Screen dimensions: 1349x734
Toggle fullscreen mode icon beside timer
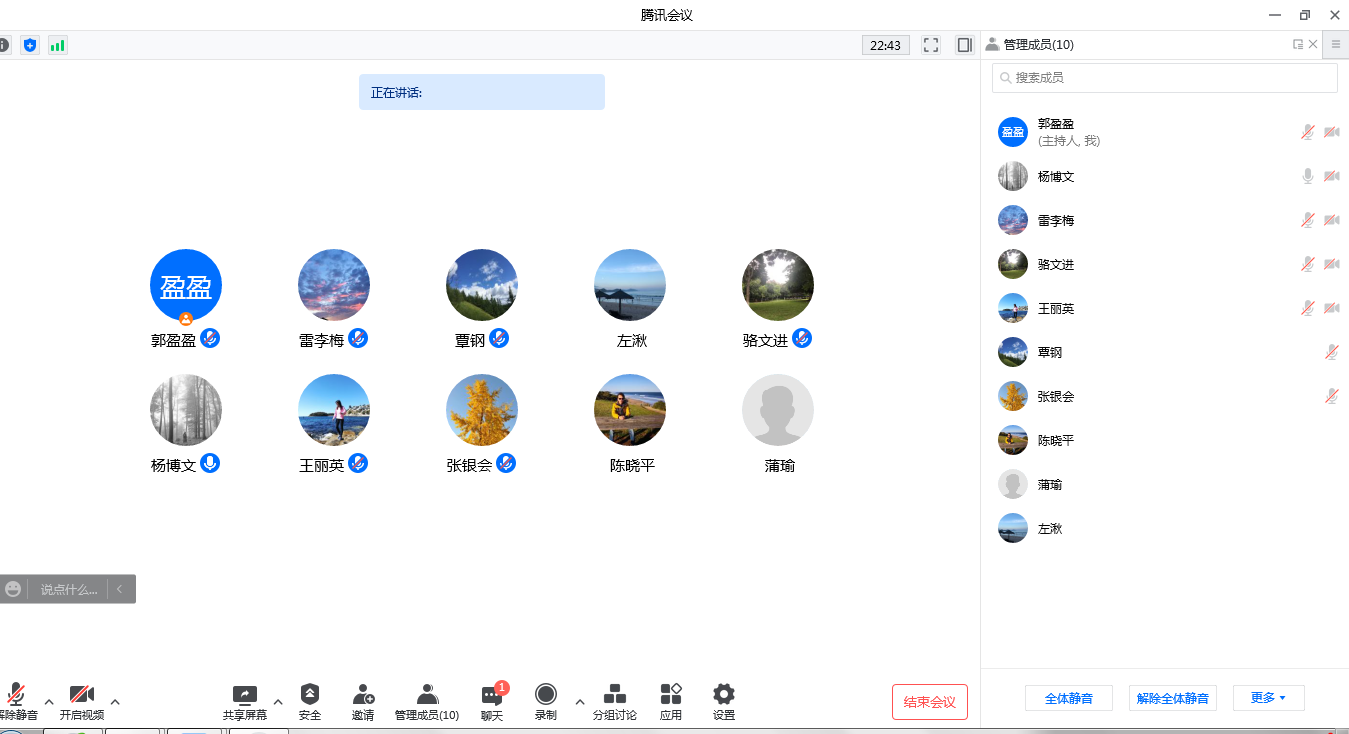pyautogui.click(x=931, y=45)
